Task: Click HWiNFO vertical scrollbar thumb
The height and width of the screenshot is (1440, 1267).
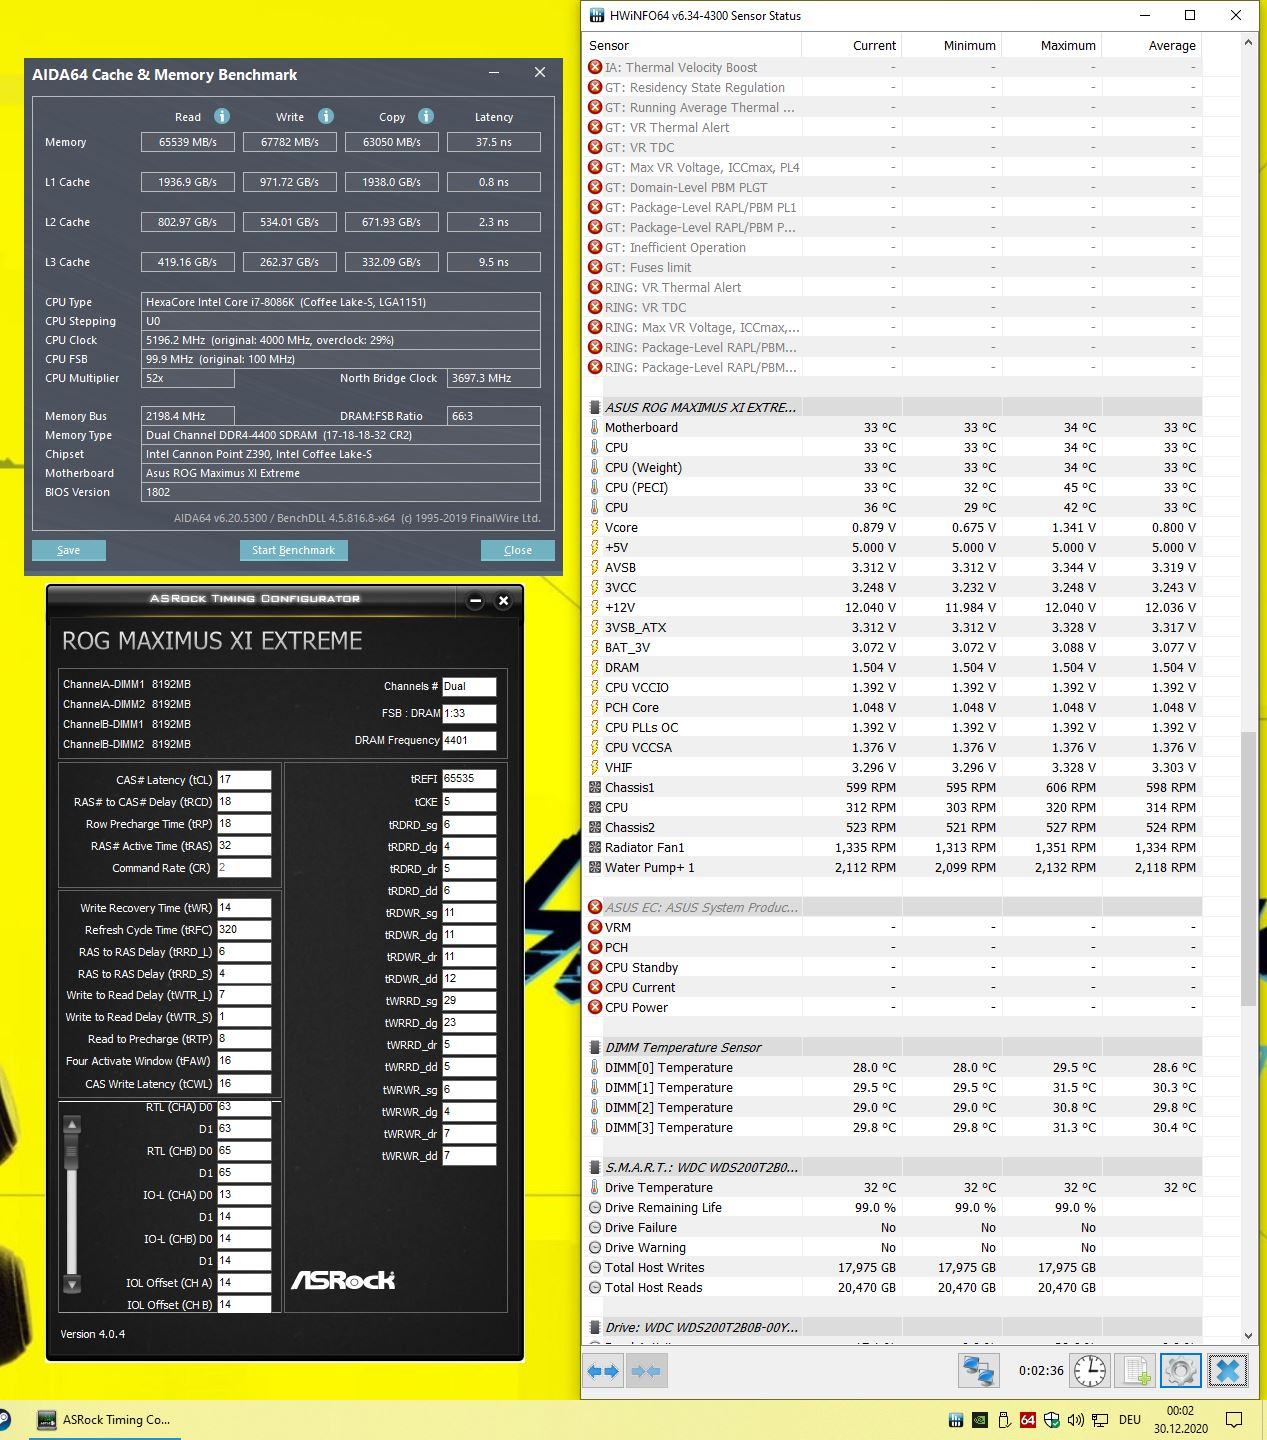Action: tap(1248, 868)
